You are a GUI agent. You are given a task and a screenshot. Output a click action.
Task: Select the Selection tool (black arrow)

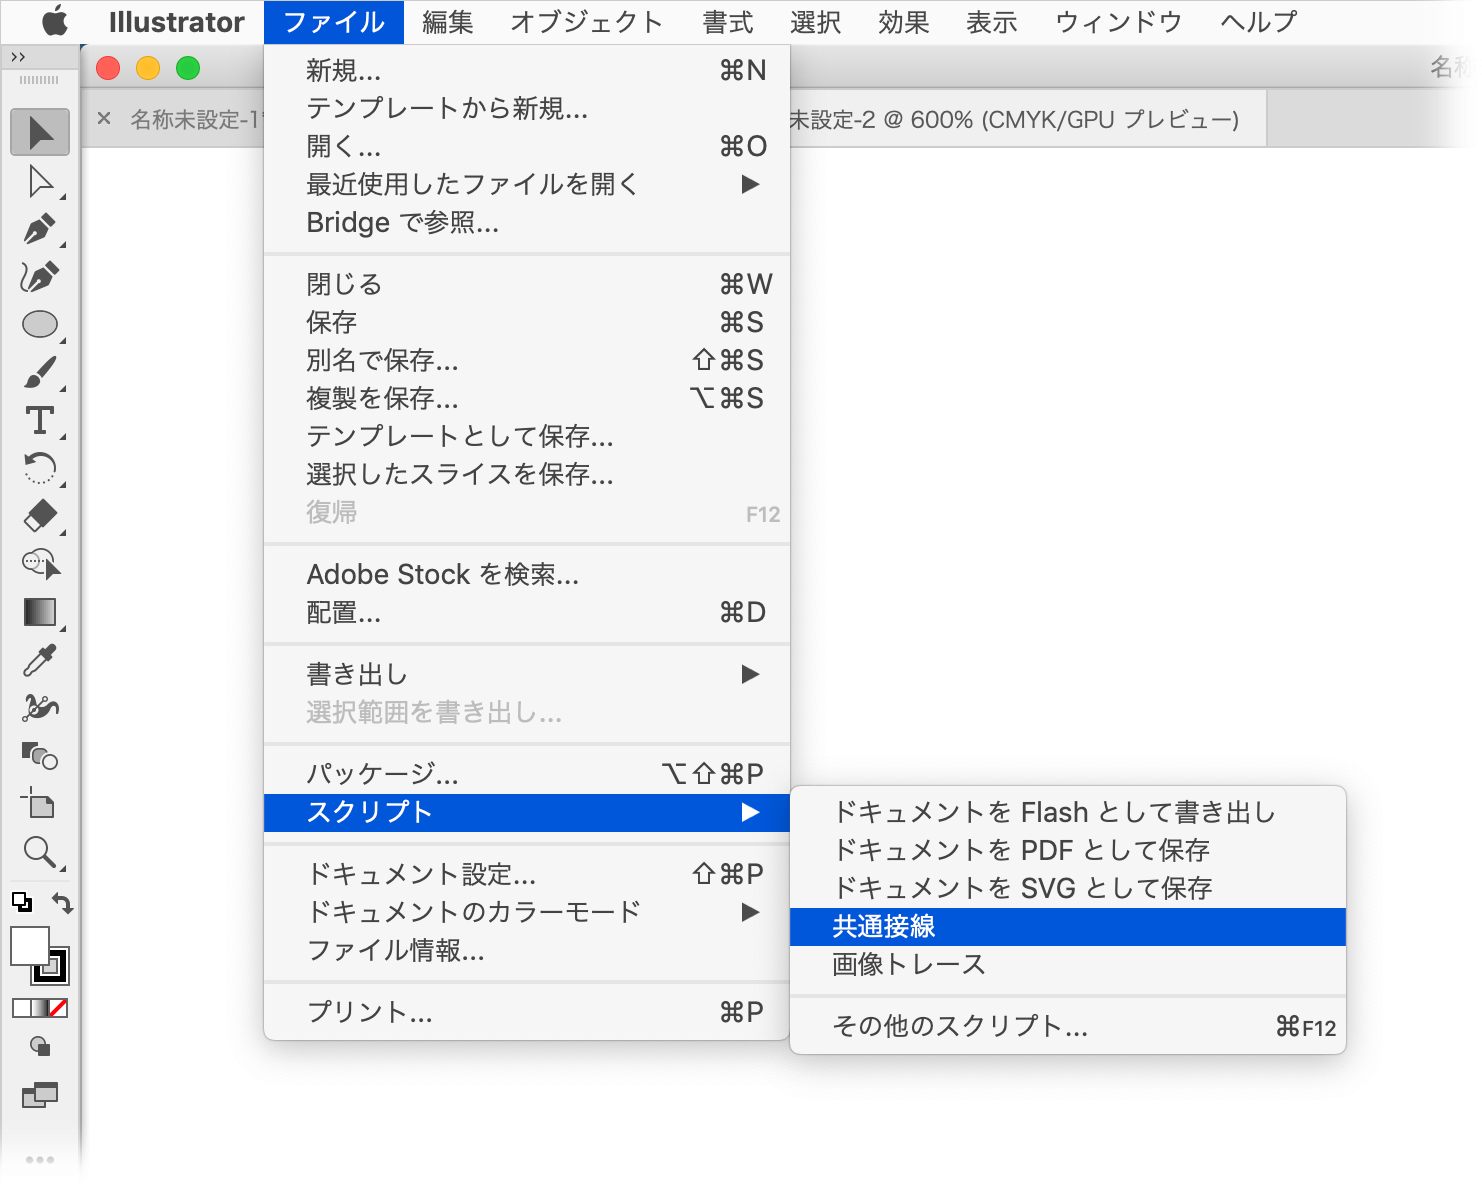click(x=40, y=132)
